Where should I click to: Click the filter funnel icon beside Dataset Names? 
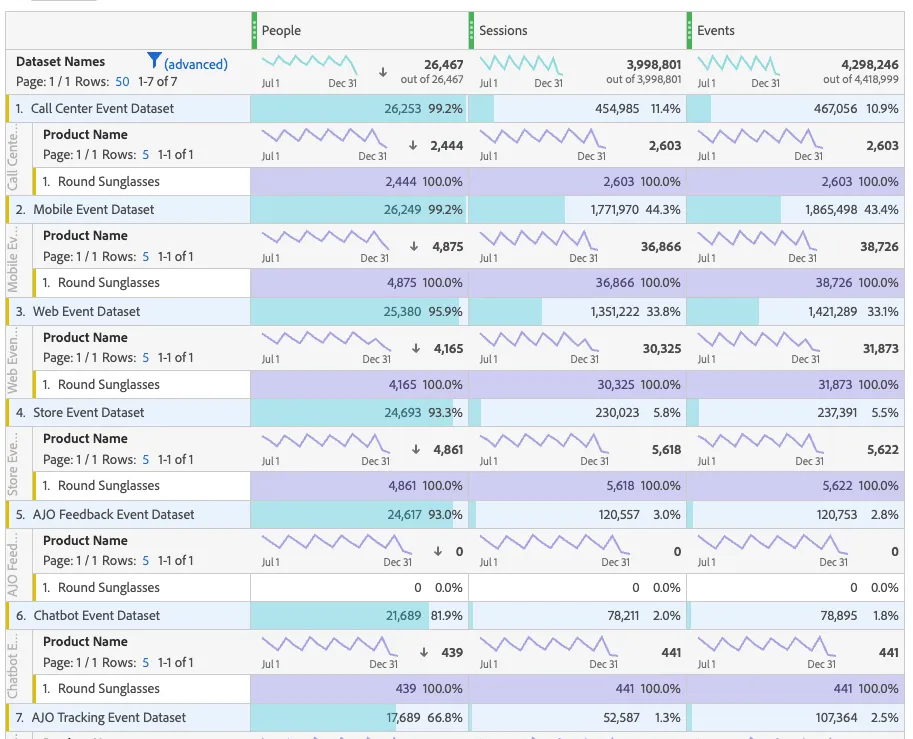[x=154, y=60]
